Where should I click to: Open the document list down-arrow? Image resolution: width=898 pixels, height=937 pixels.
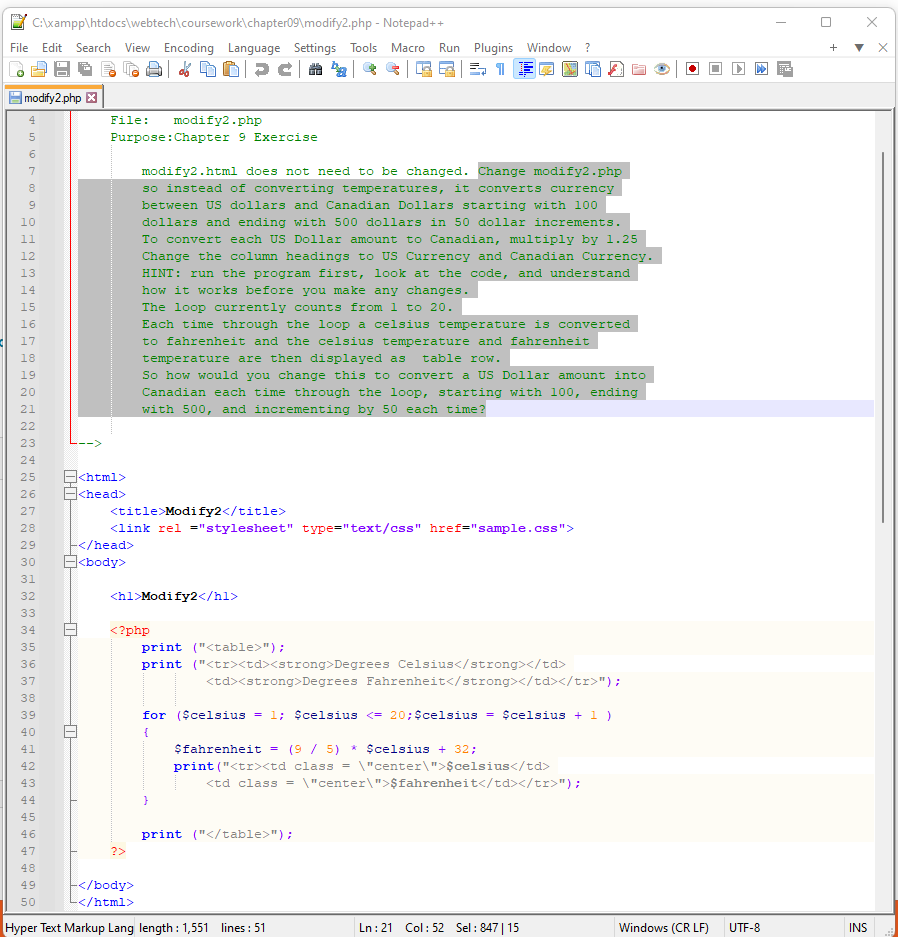[859, 48]
